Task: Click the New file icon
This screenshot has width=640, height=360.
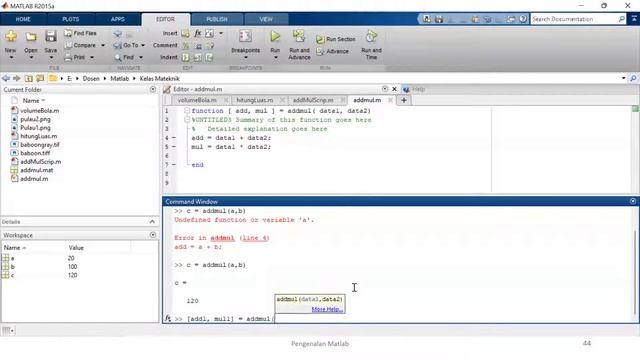Action: point(11,37)
